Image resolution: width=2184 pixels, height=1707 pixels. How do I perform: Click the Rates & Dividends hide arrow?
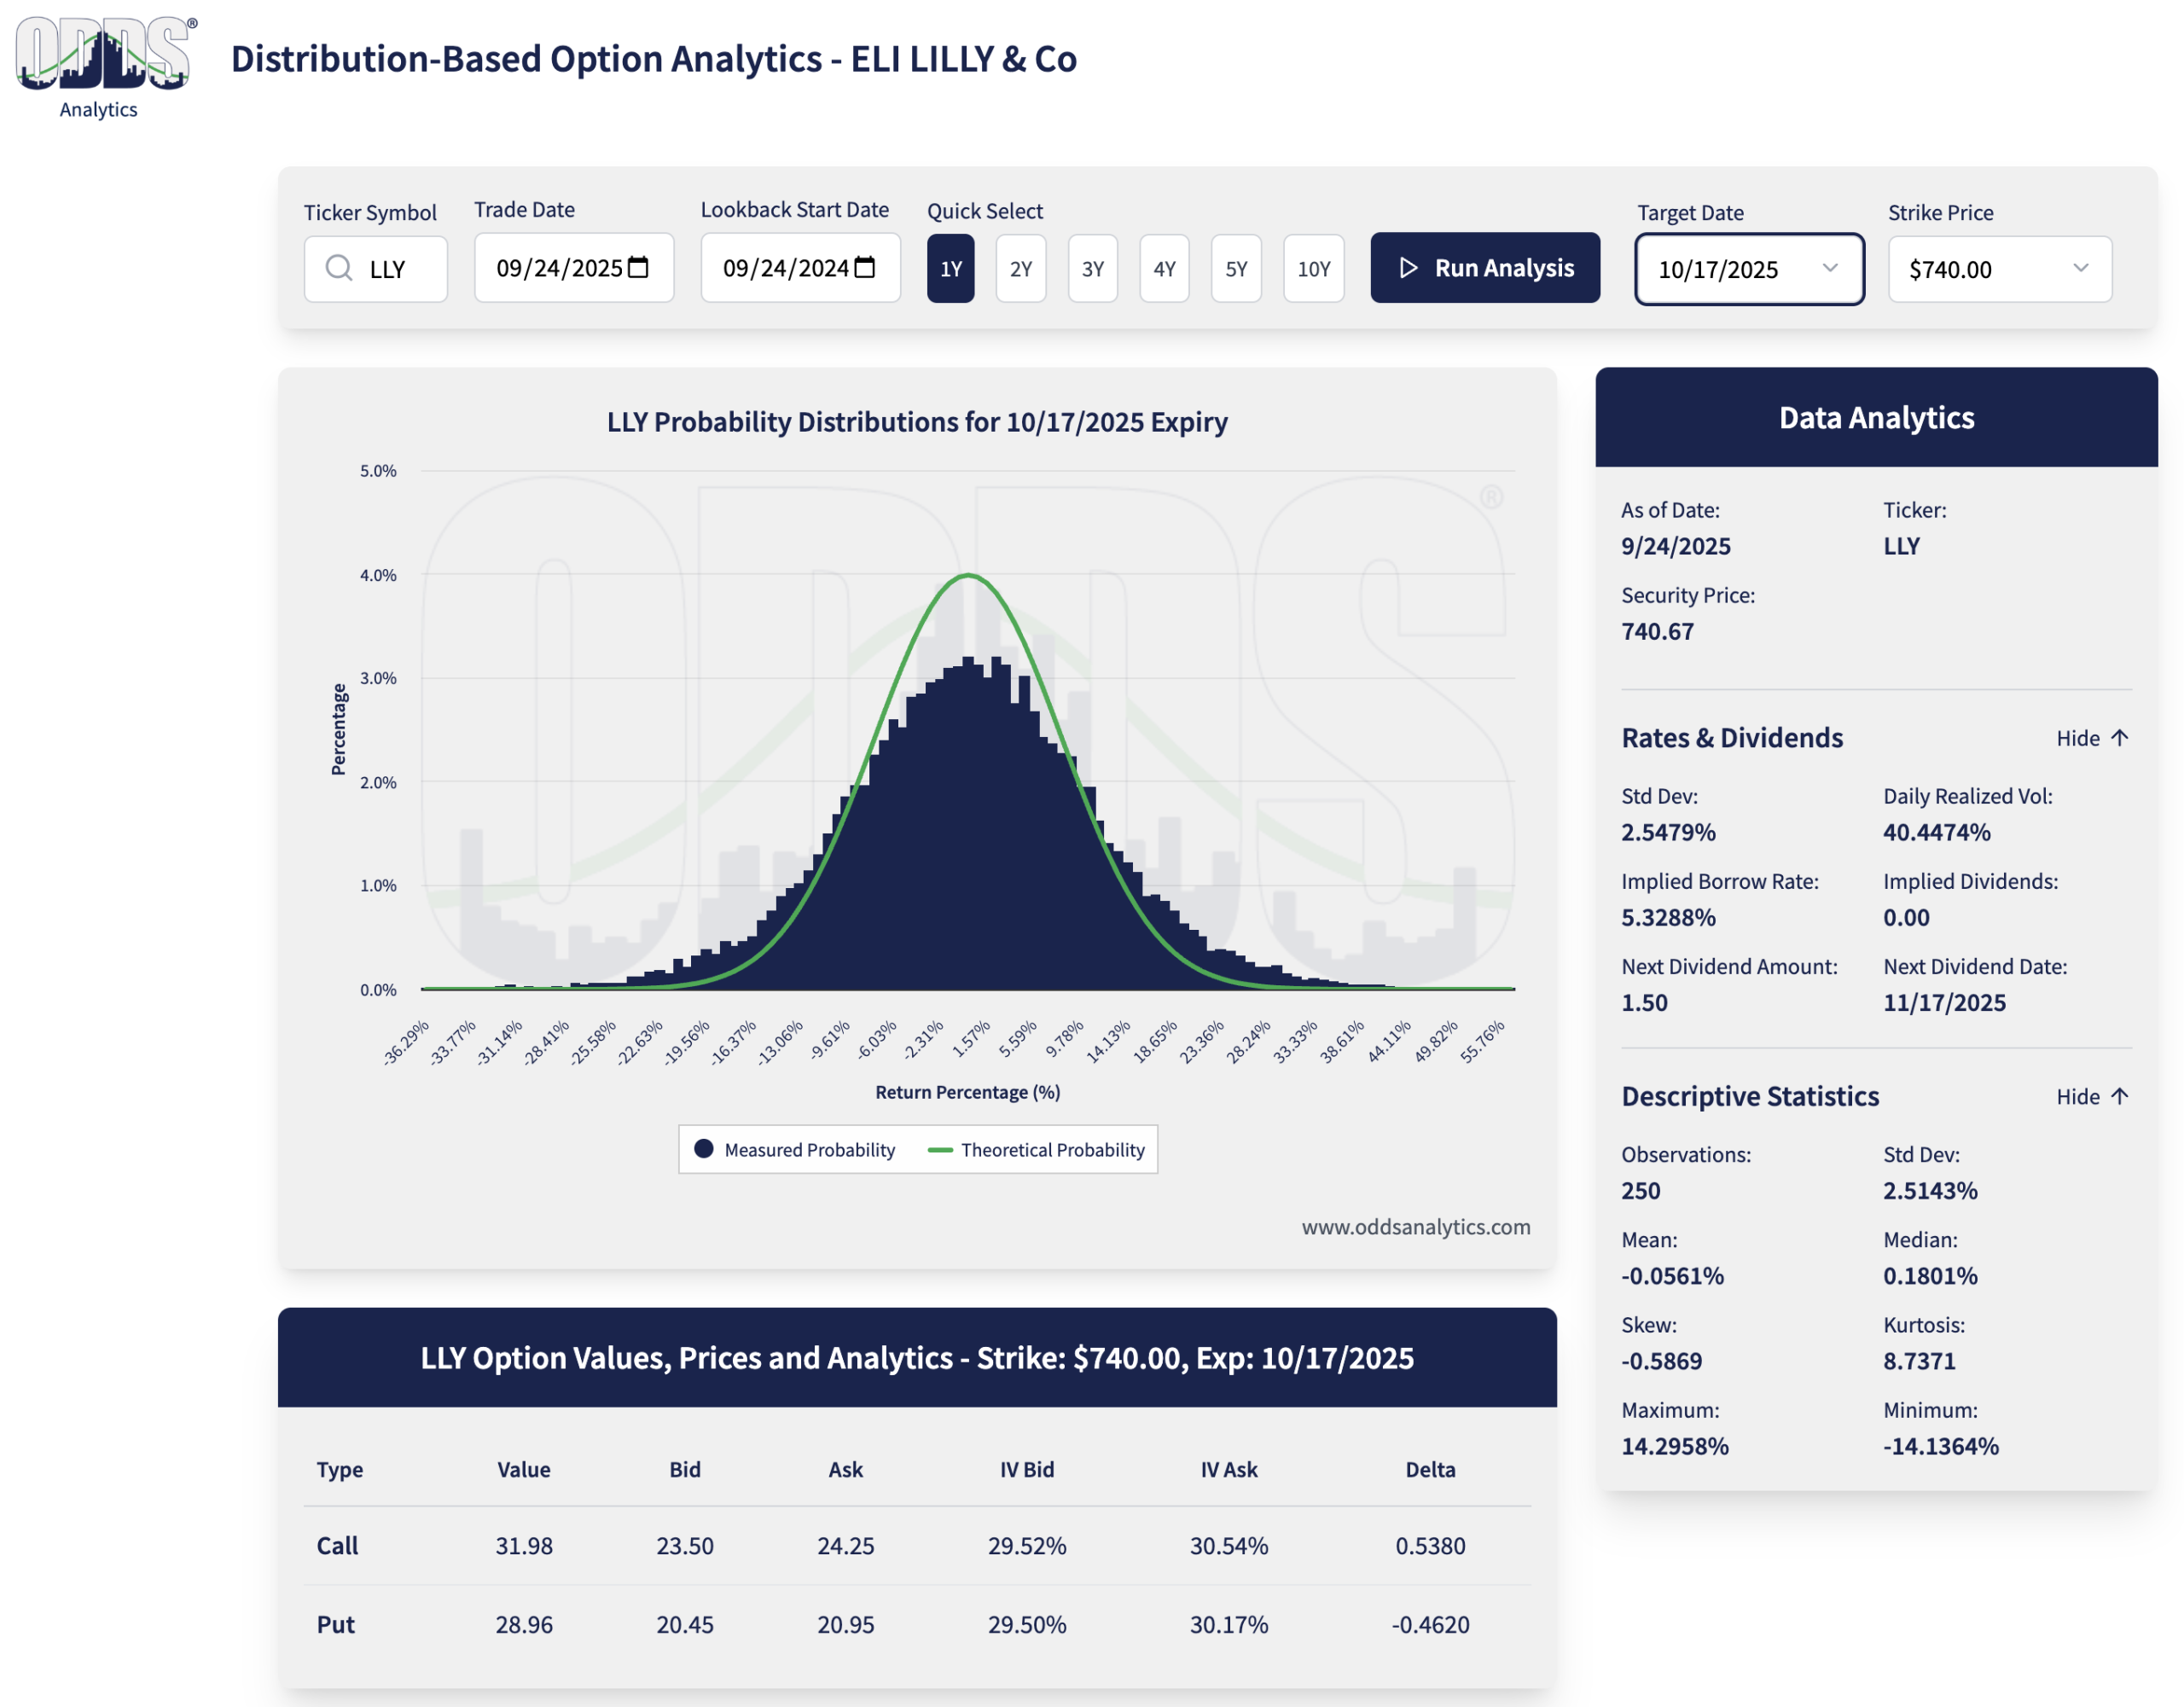point(2119,738)
